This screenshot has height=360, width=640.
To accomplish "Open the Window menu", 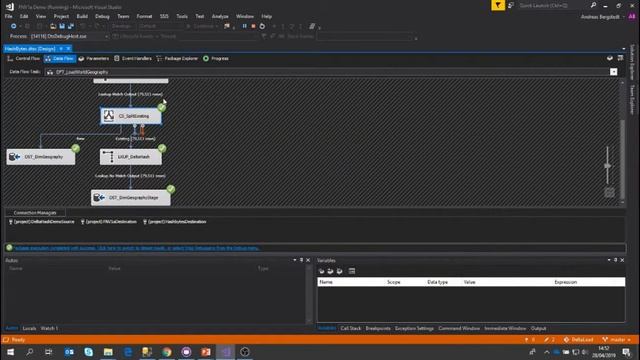I will 245,16.
